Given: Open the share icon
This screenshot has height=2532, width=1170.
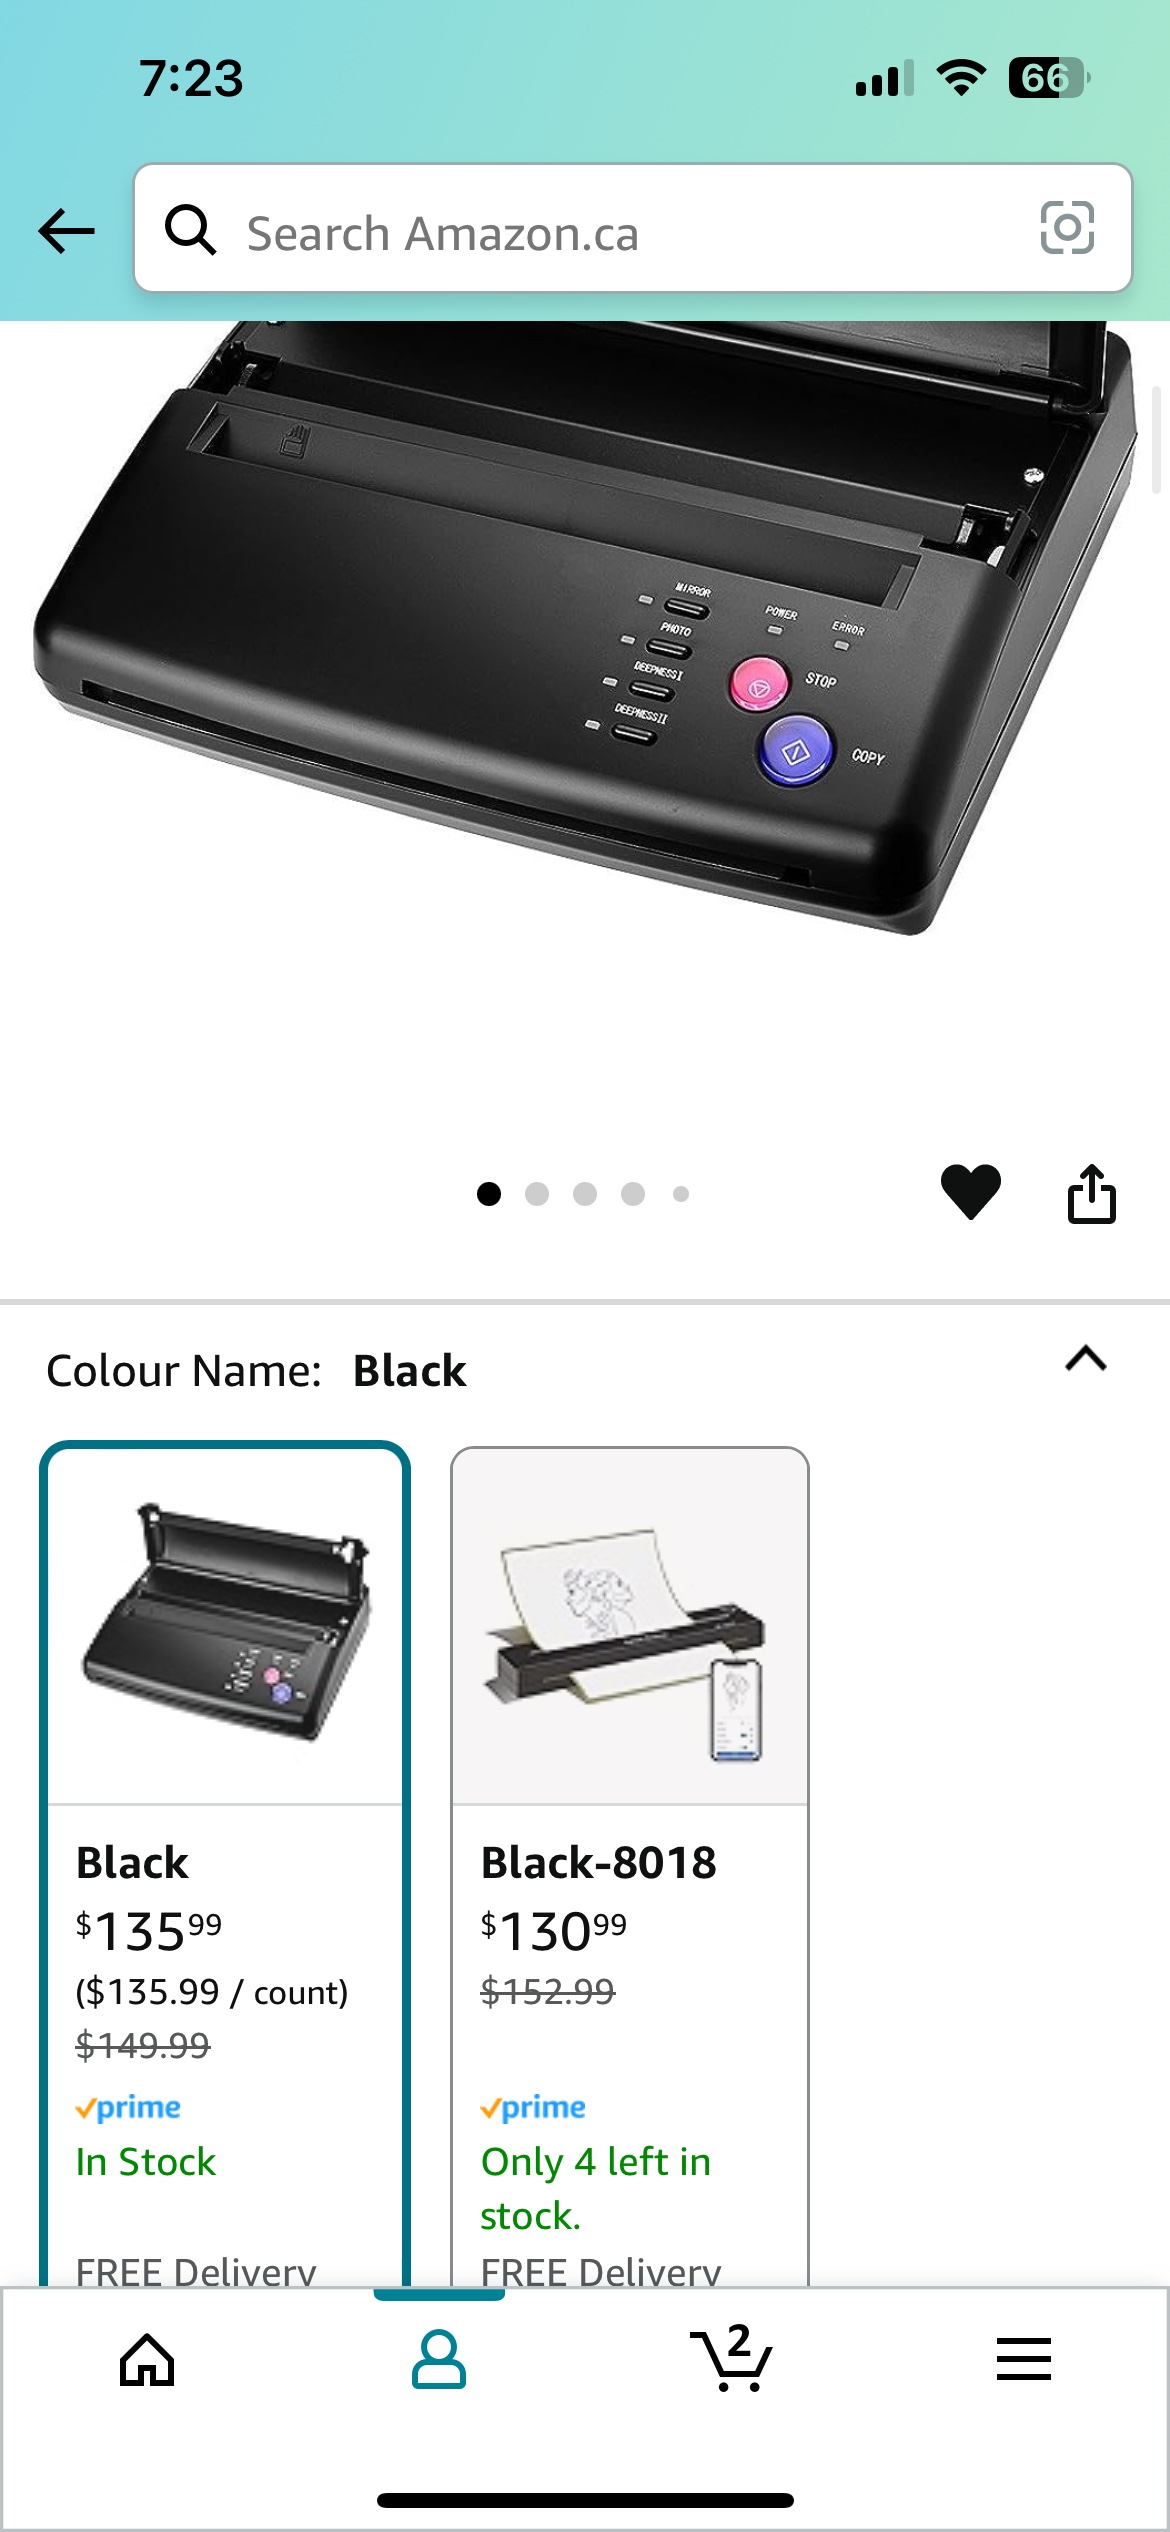Looking at the screenshot, I should pyautogui.click(x=1091, y=1193).
